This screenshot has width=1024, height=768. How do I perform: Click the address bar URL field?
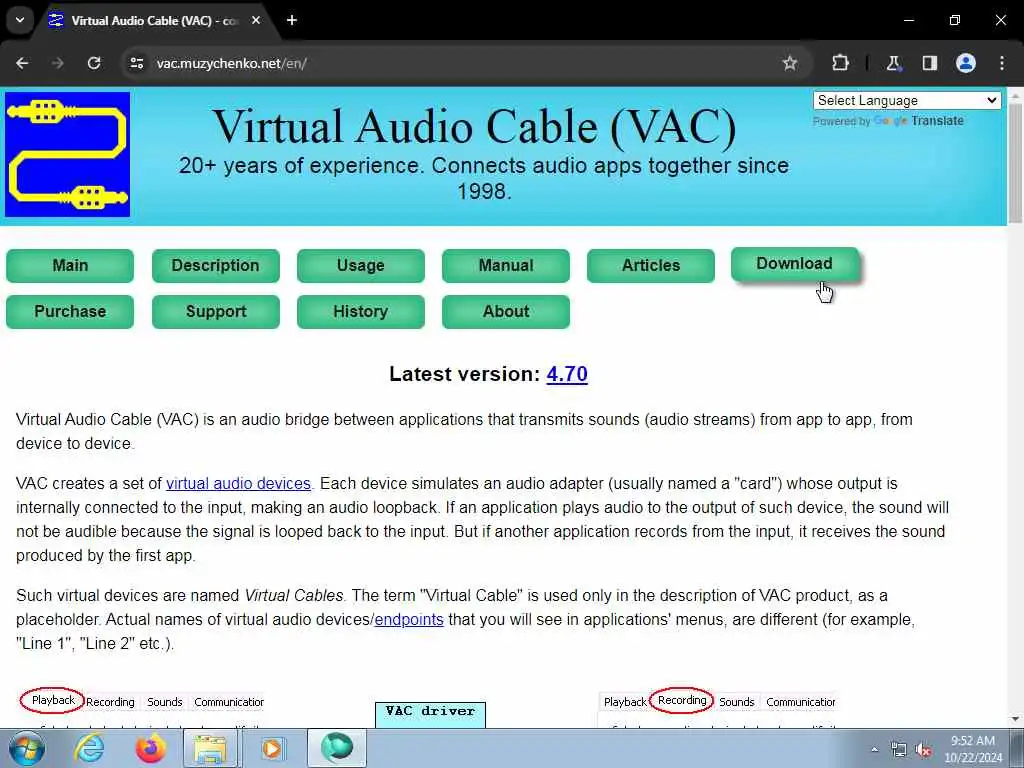(457, 63)
